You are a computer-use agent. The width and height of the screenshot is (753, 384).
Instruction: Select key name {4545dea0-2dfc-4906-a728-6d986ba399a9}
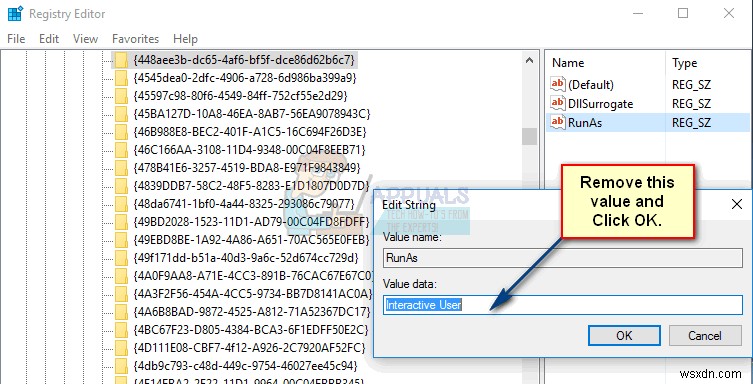pyautogui.click(x=245, y=77)
